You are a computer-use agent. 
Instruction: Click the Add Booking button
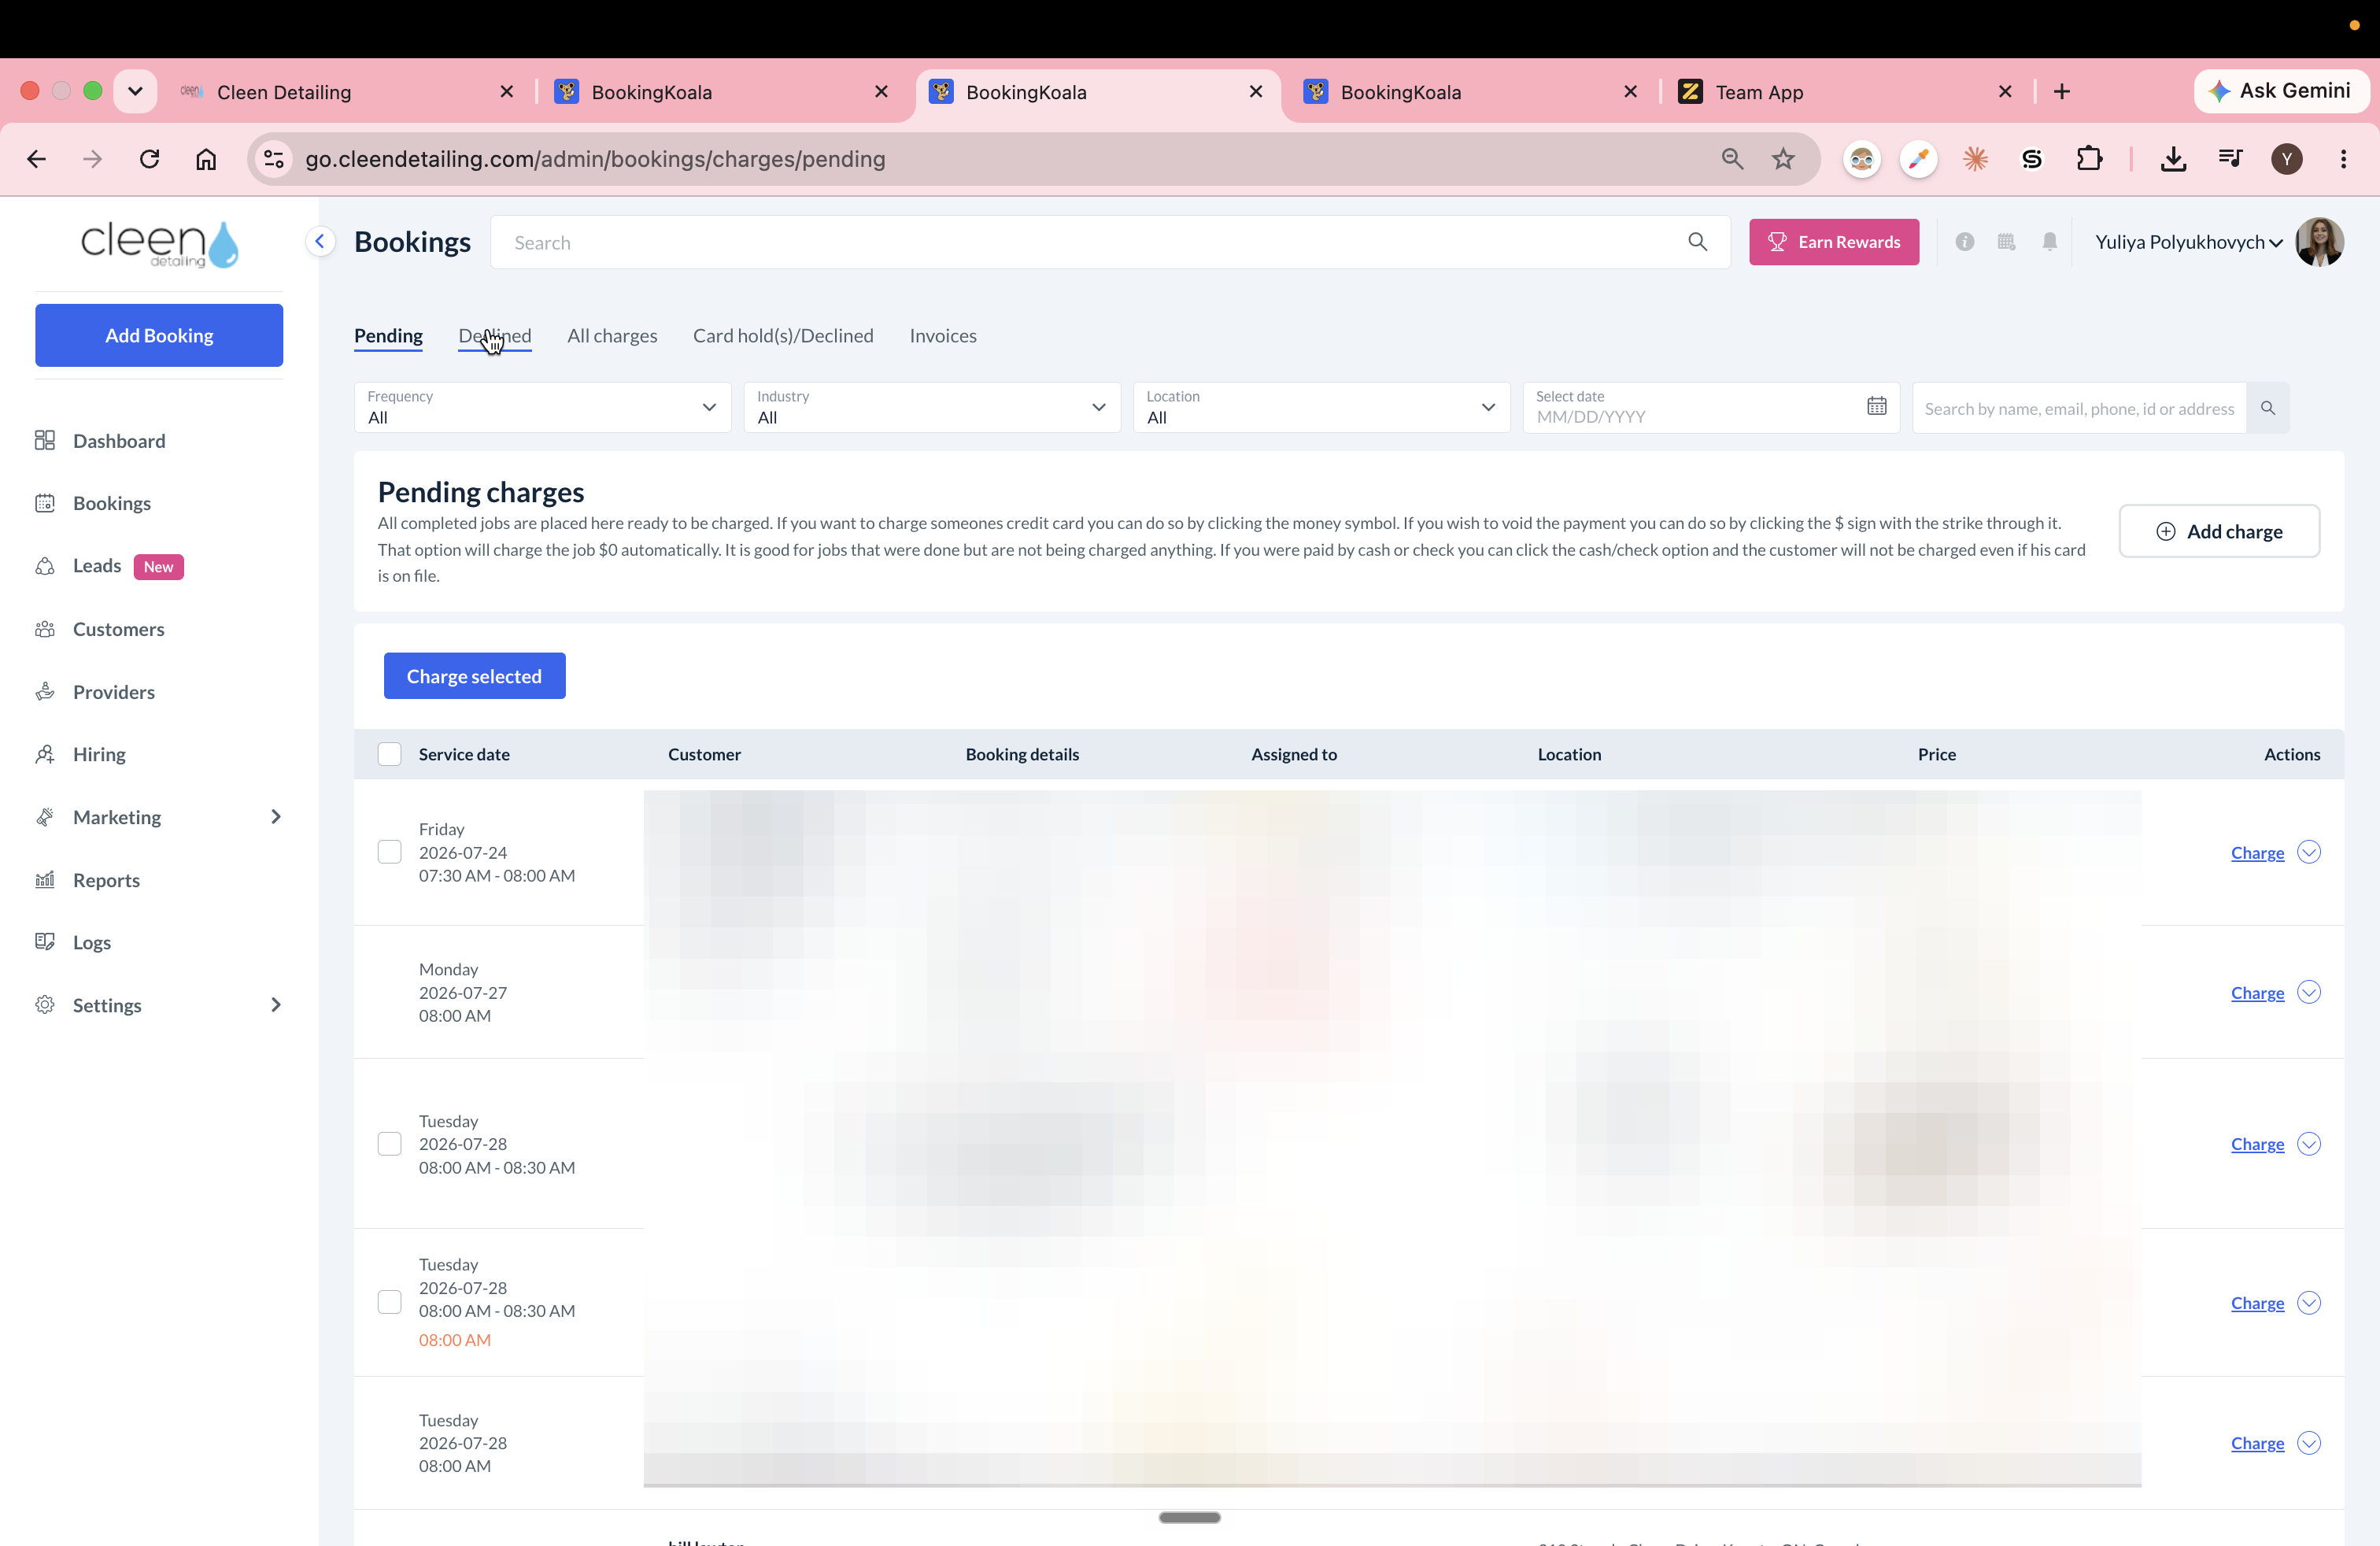coord(159,335)
